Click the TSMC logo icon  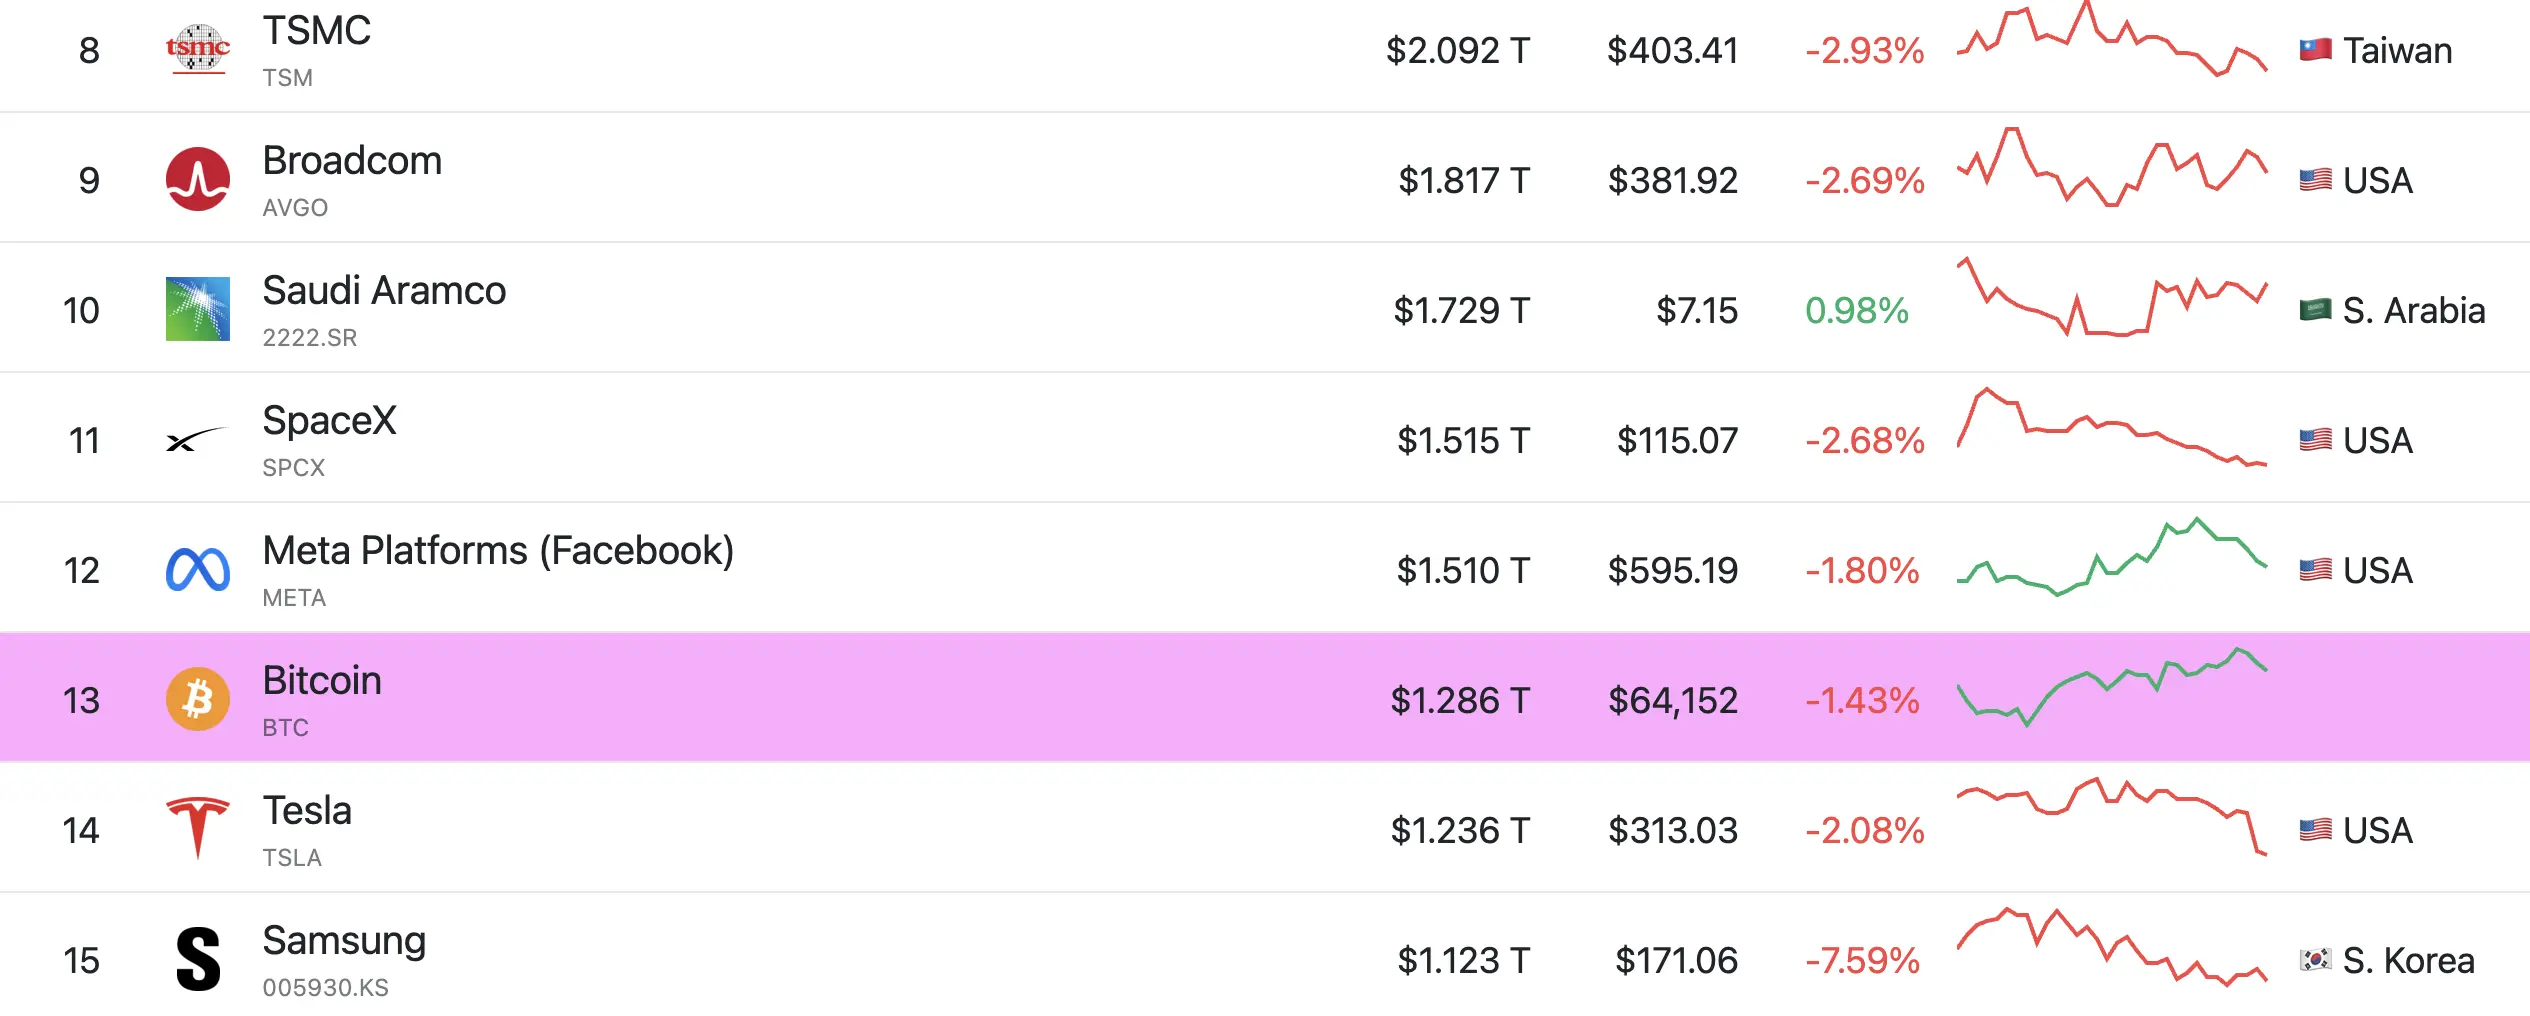(197, 49)
